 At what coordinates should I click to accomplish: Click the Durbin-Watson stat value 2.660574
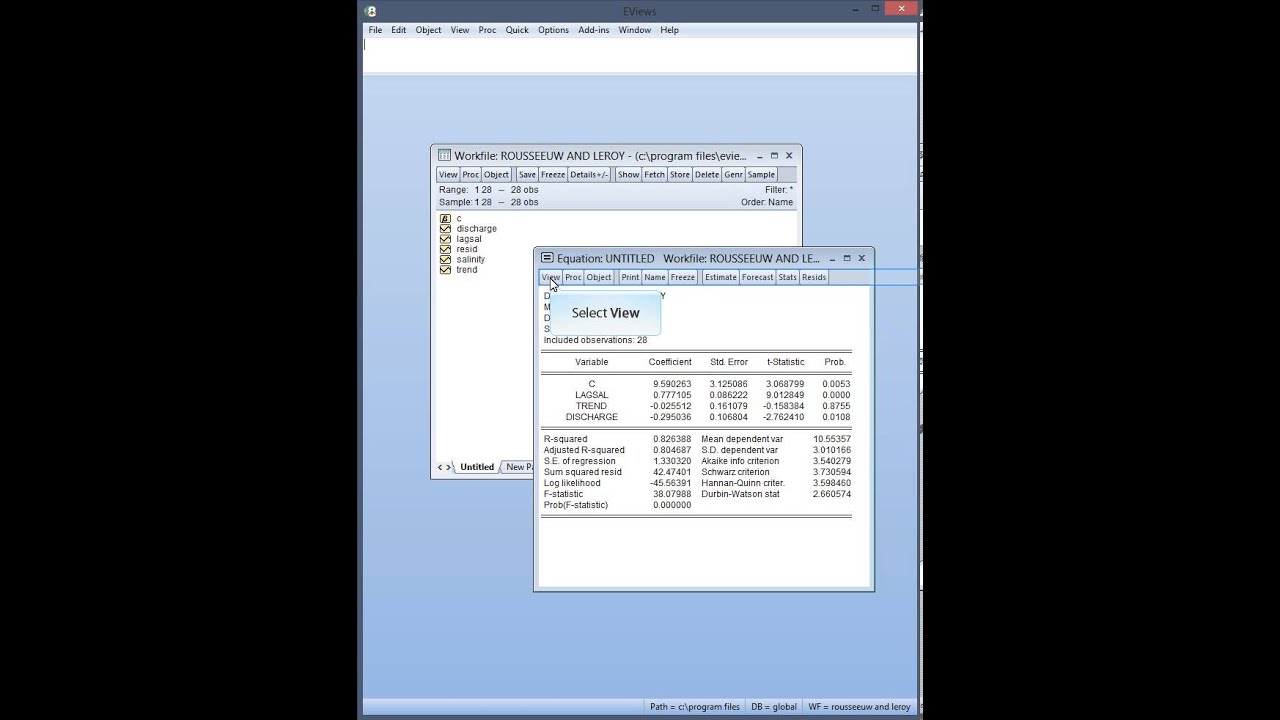[832, 494]
